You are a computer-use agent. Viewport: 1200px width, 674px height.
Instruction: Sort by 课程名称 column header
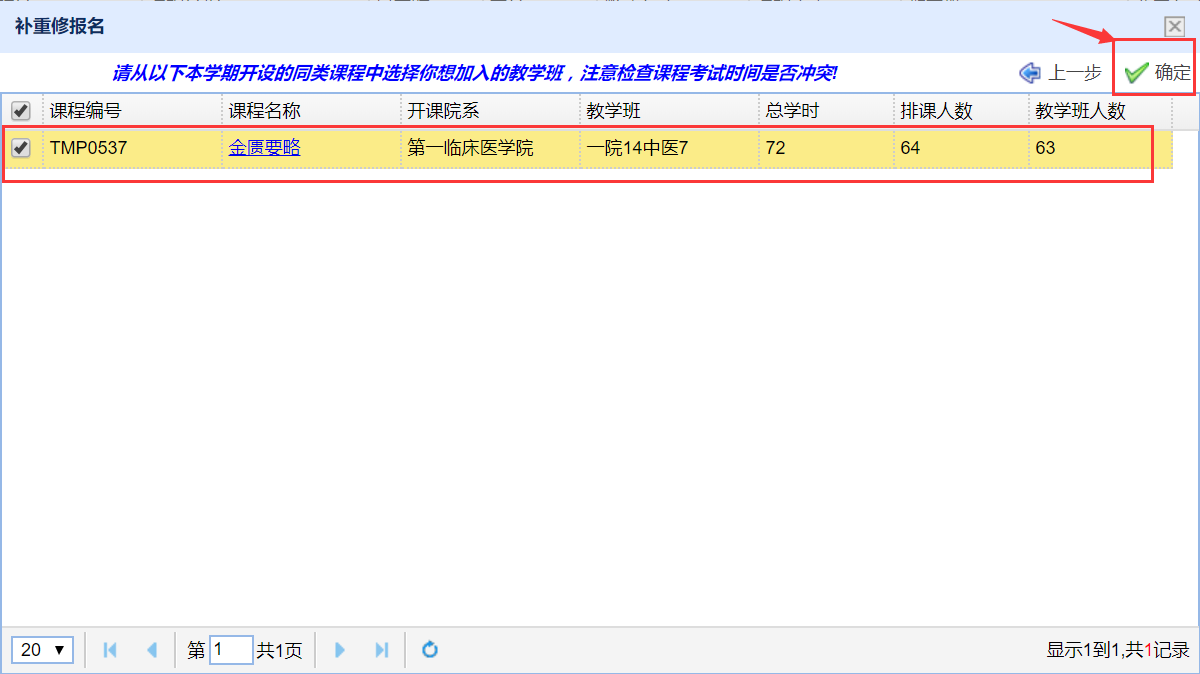[x=264, y=111]
